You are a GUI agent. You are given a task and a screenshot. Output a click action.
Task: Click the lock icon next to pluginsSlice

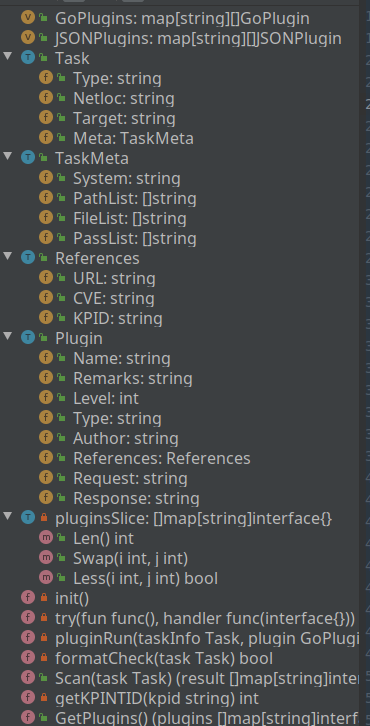click(x=44, y=518)
